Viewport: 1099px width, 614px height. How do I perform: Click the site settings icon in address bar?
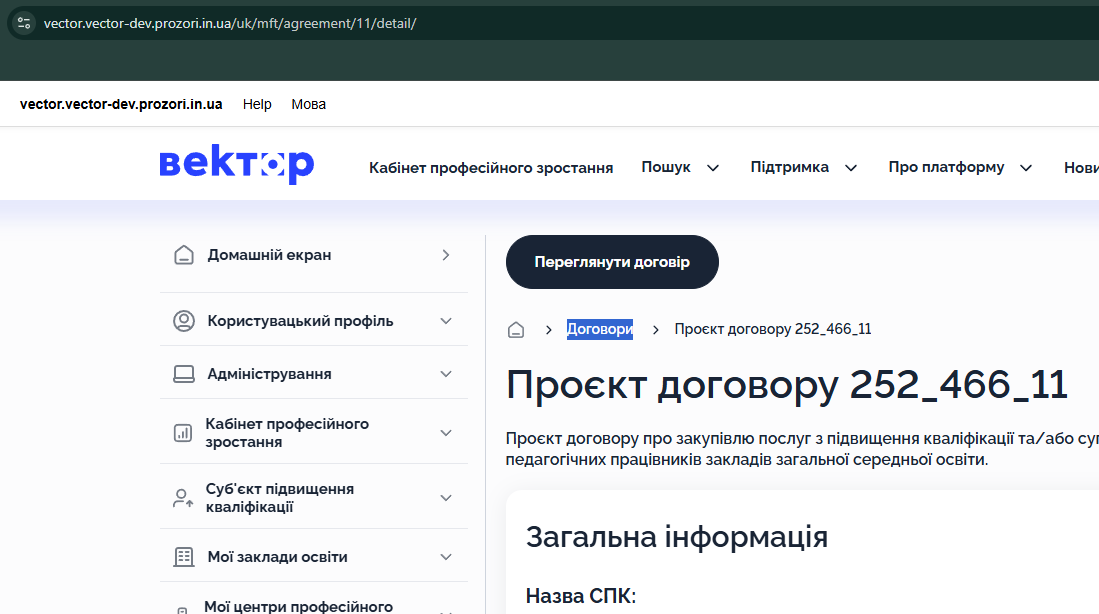(24, 23)
